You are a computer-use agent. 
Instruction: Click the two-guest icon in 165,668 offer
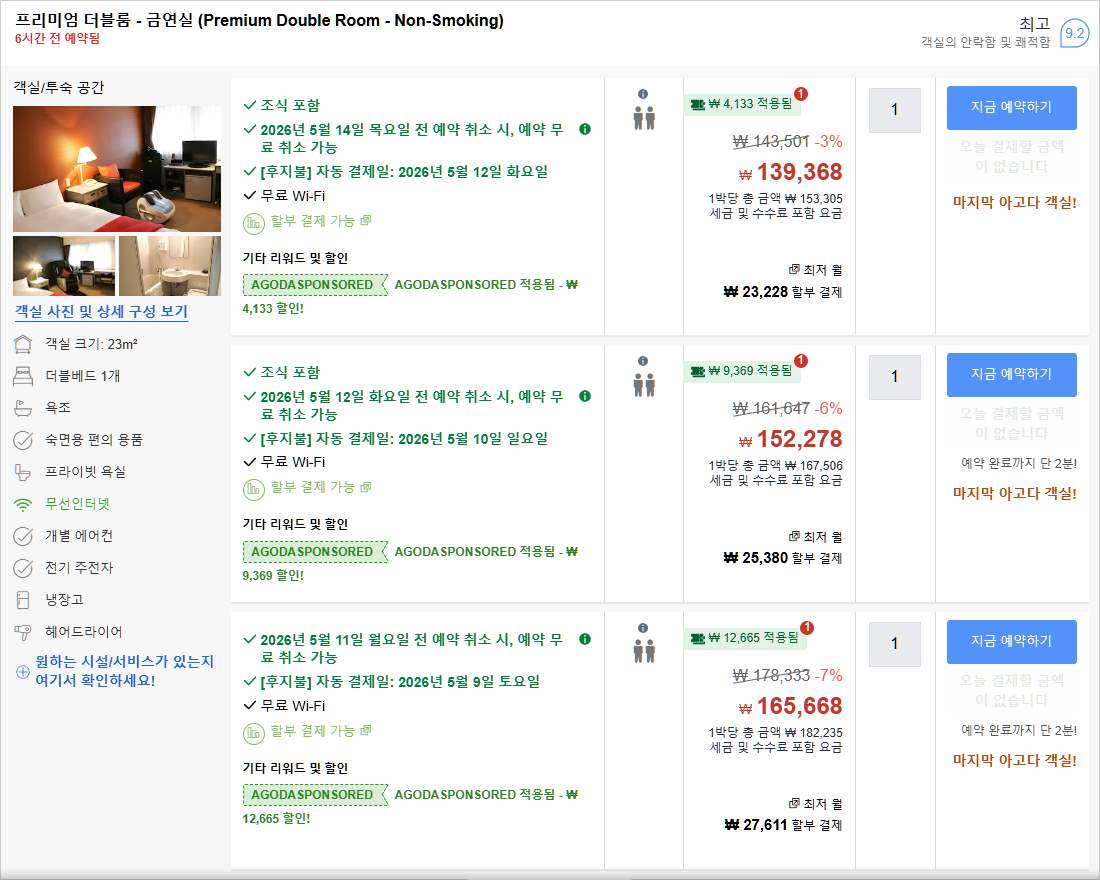pyautogui.click(x=644, y=651)
